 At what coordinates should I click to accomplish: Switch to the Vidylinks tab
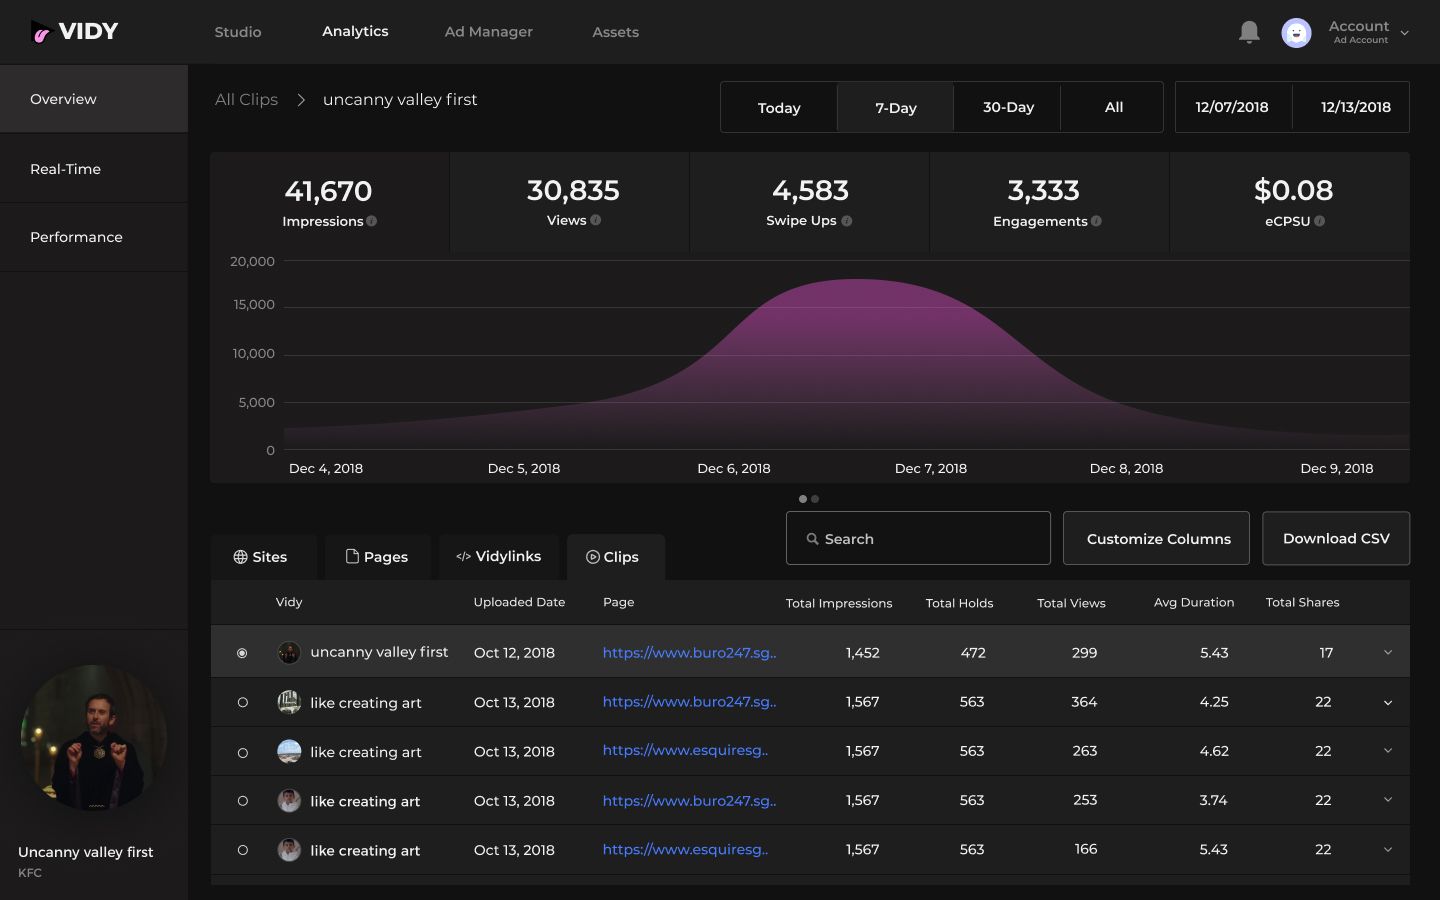tap(499, 557)
